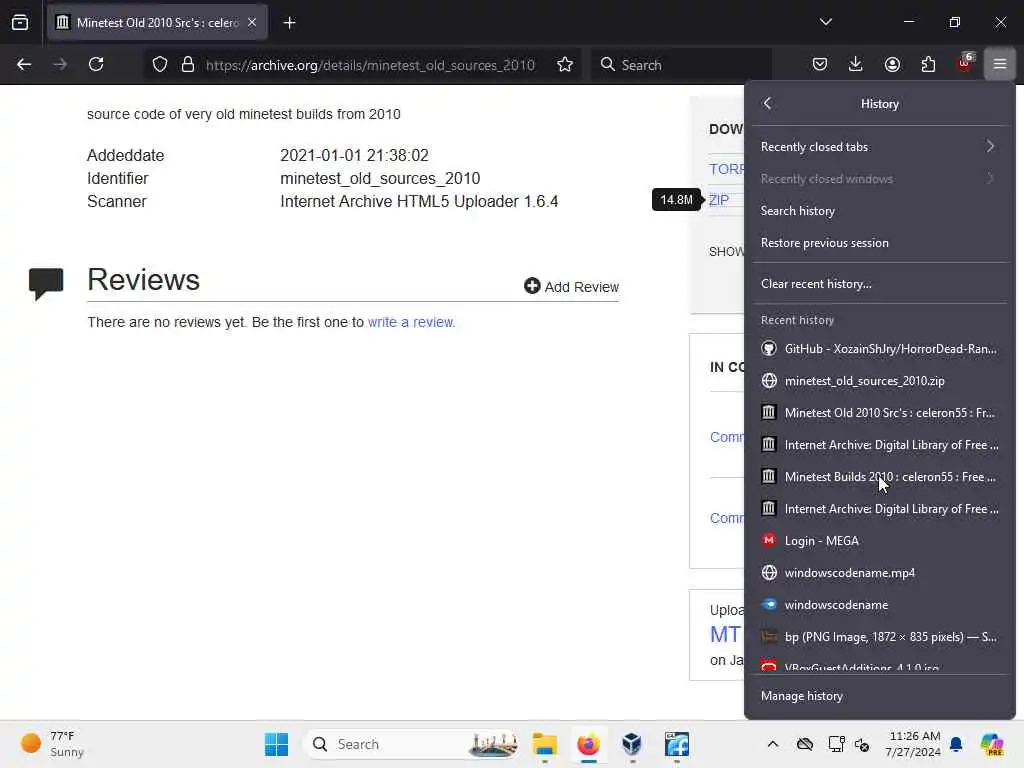1024x768 pixels.
Task: Open the clock showing 11:26 AM
Action: pos(913,744)
